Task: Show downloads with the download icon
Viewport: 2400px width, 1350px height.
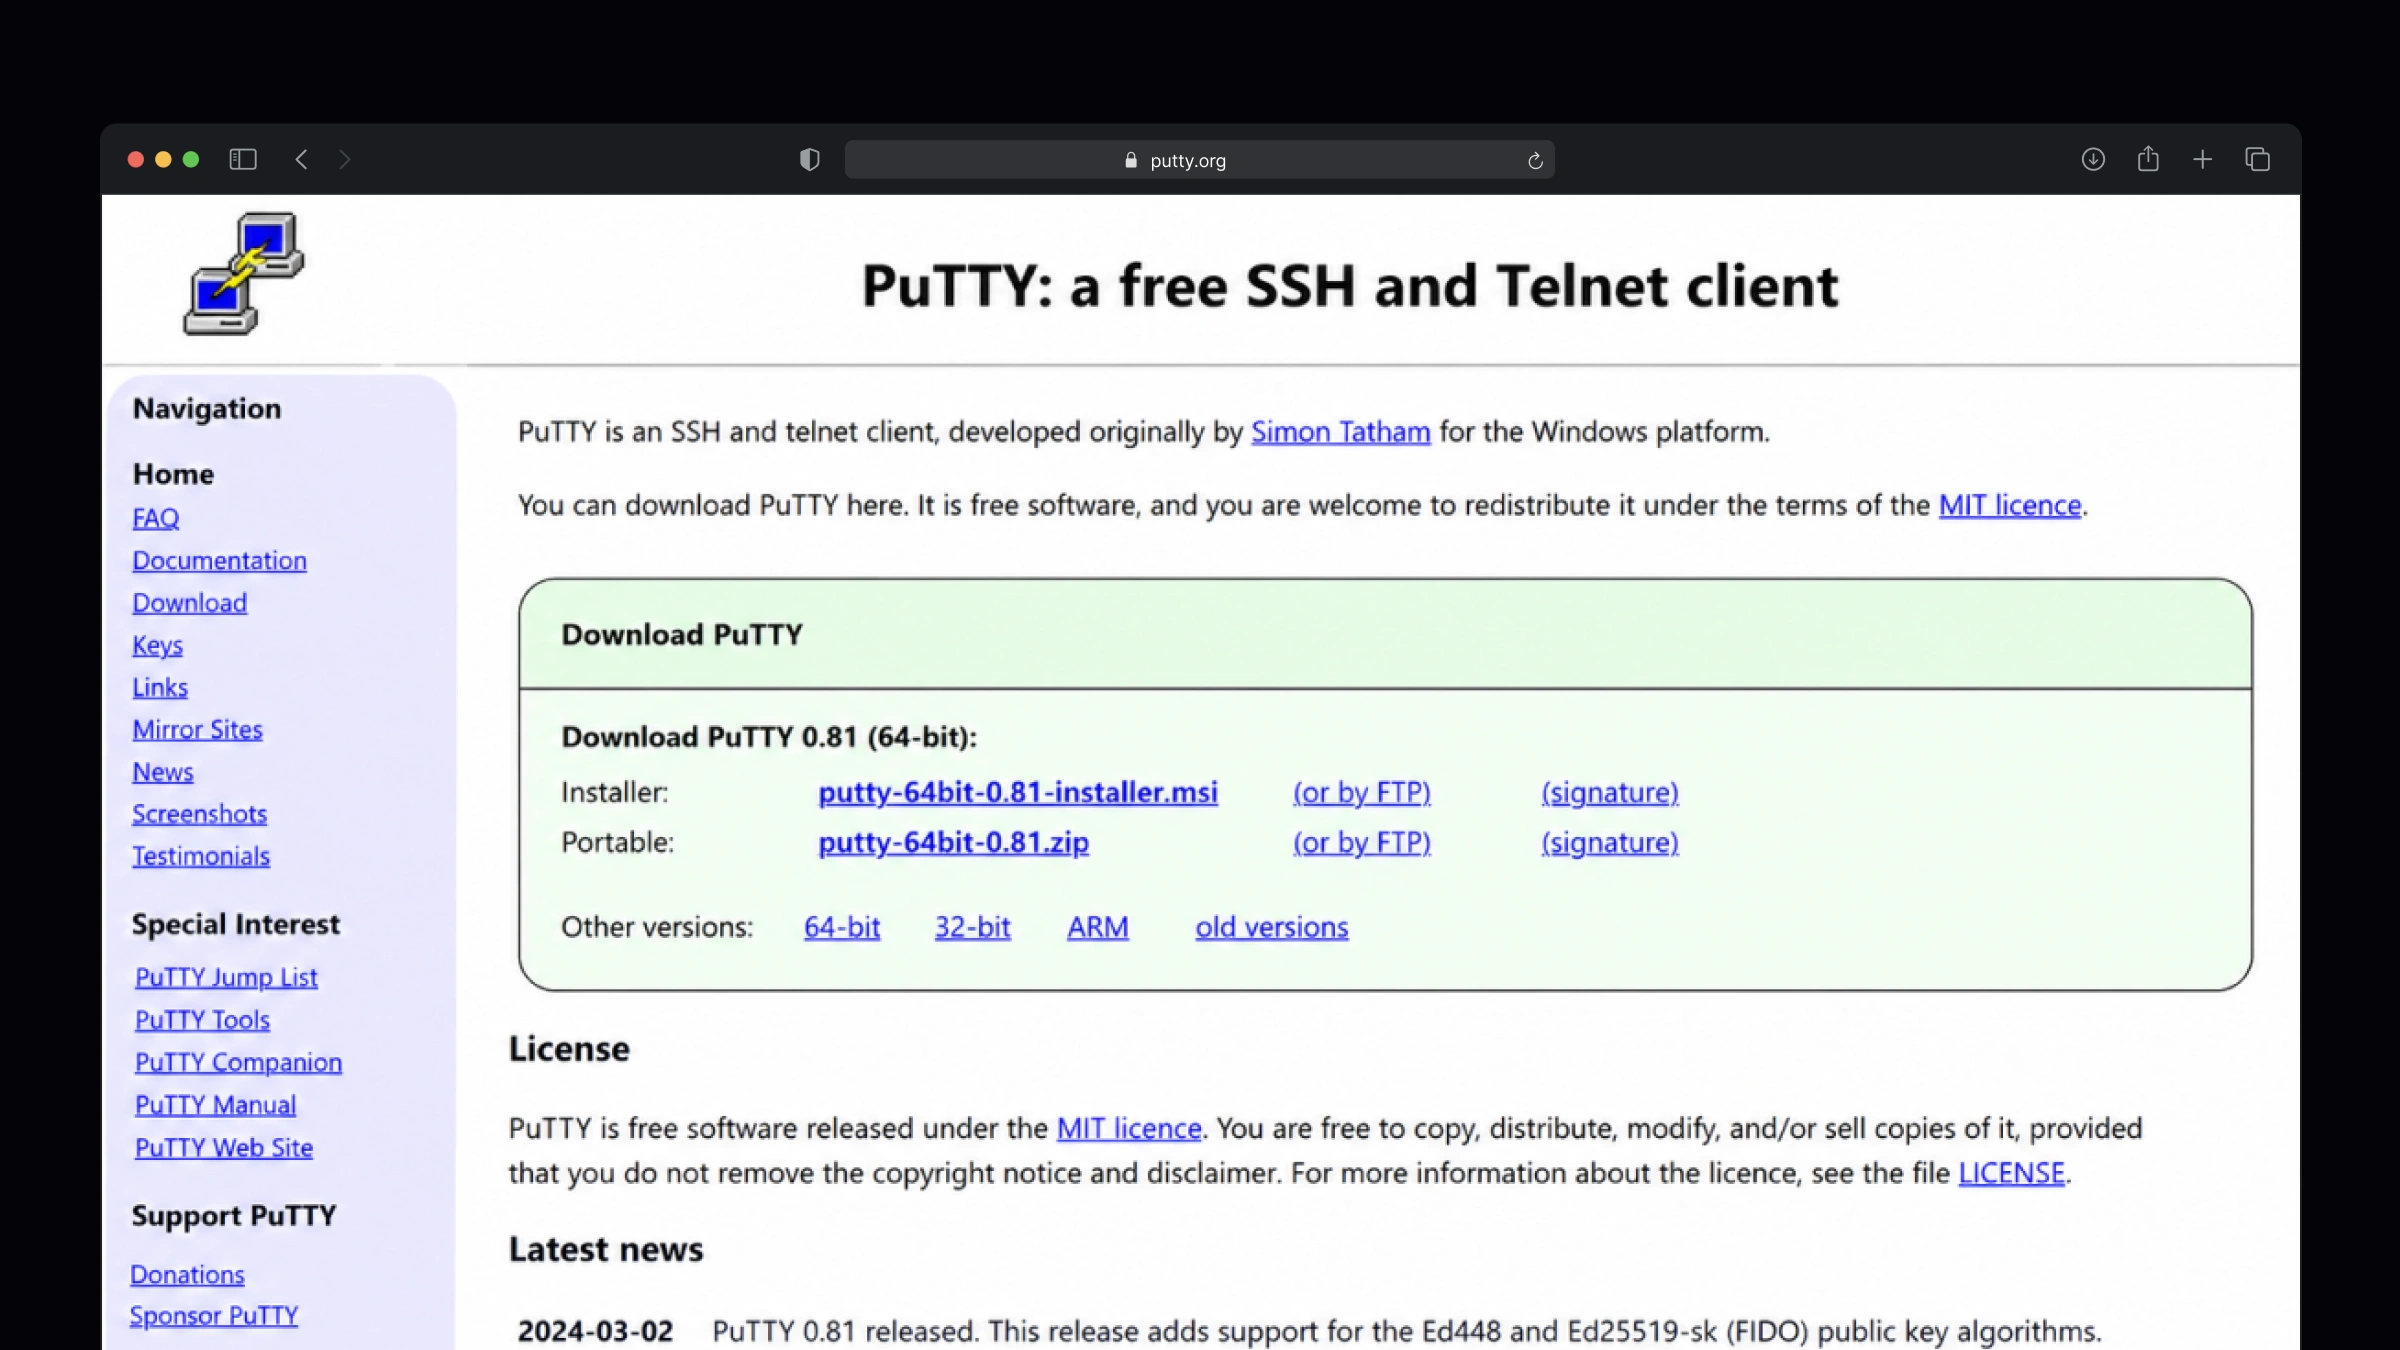Action: tap(2093, 159)
